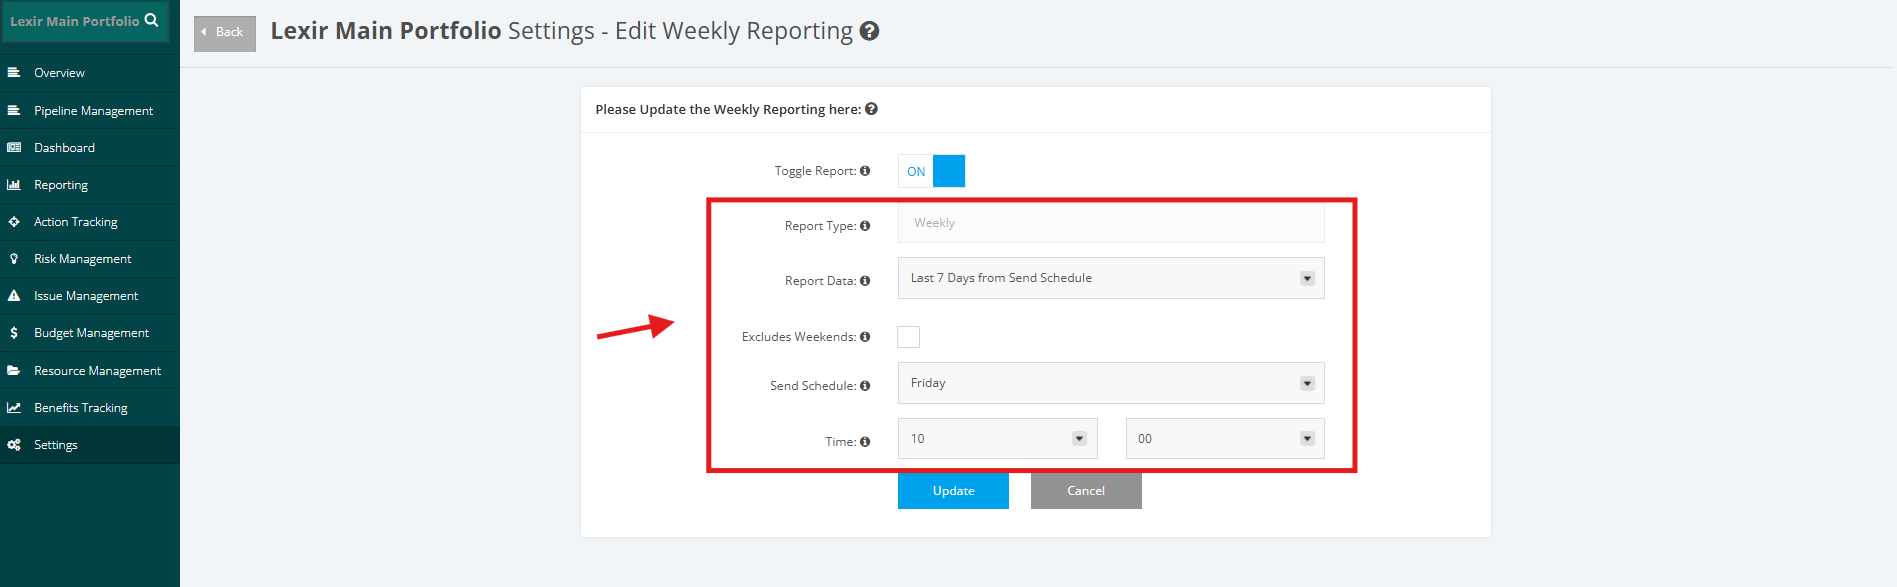The width and height of the screenshot is (1897, 587).
Task: Click info icon beside Send Schedule label
Action: point(865,386)
